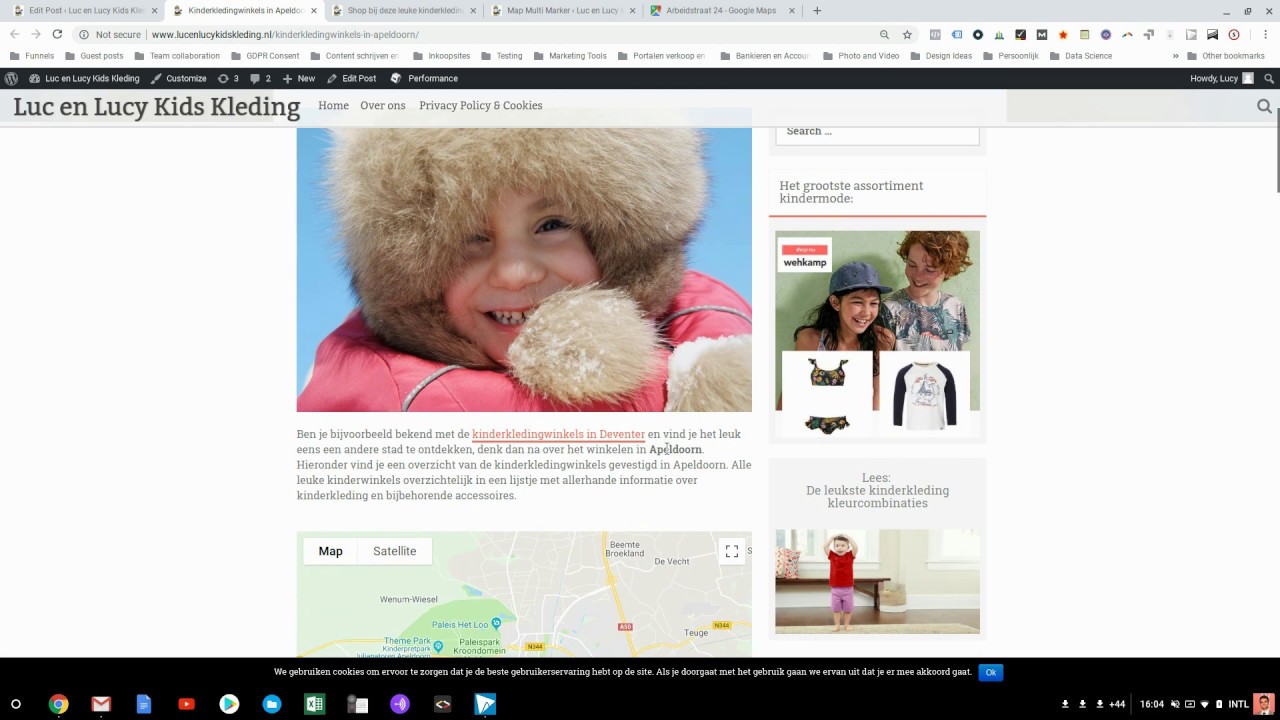Launch YouTube from the shelf
The image size is (1280, 720).
[x=186, y=704]
